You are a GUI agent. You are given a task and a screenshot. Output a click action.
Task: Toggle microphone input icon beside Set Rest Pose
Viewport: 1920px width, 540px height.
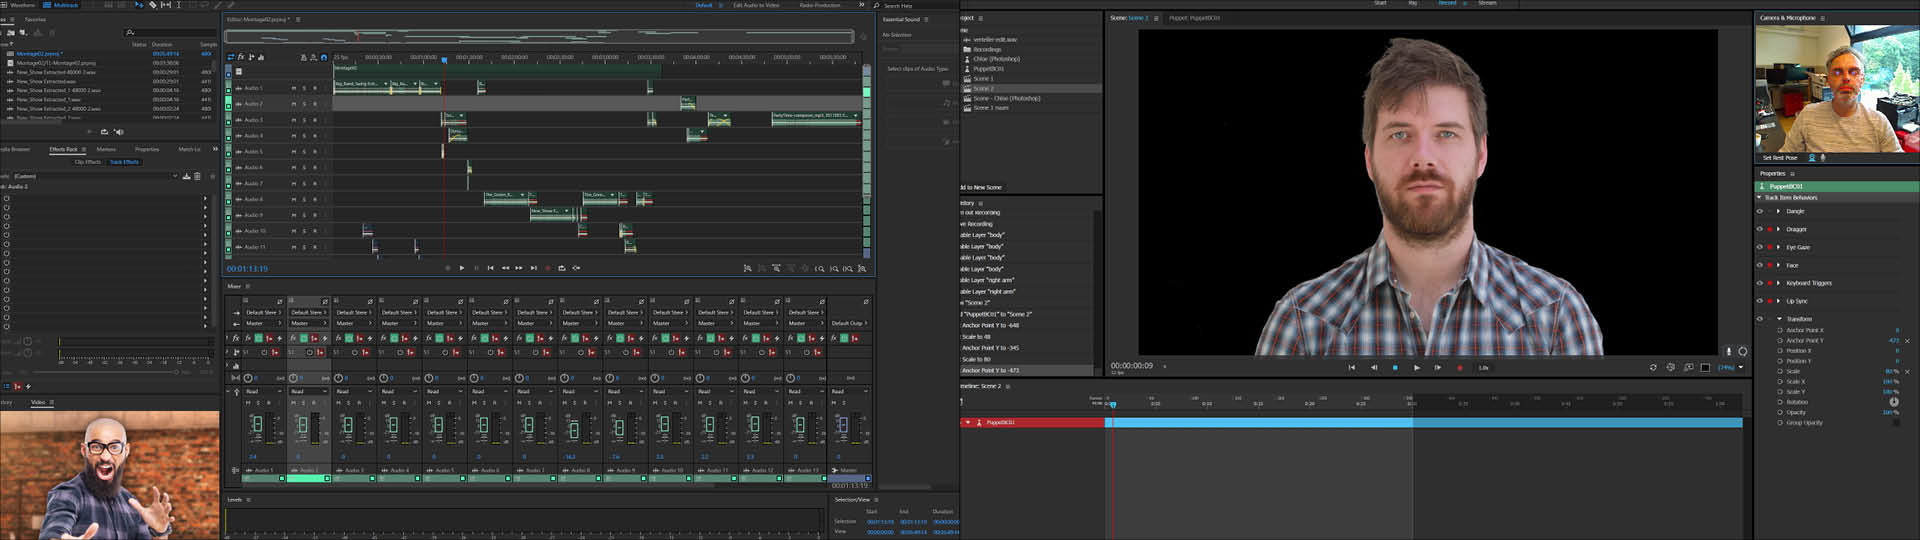pos(1823,158)
